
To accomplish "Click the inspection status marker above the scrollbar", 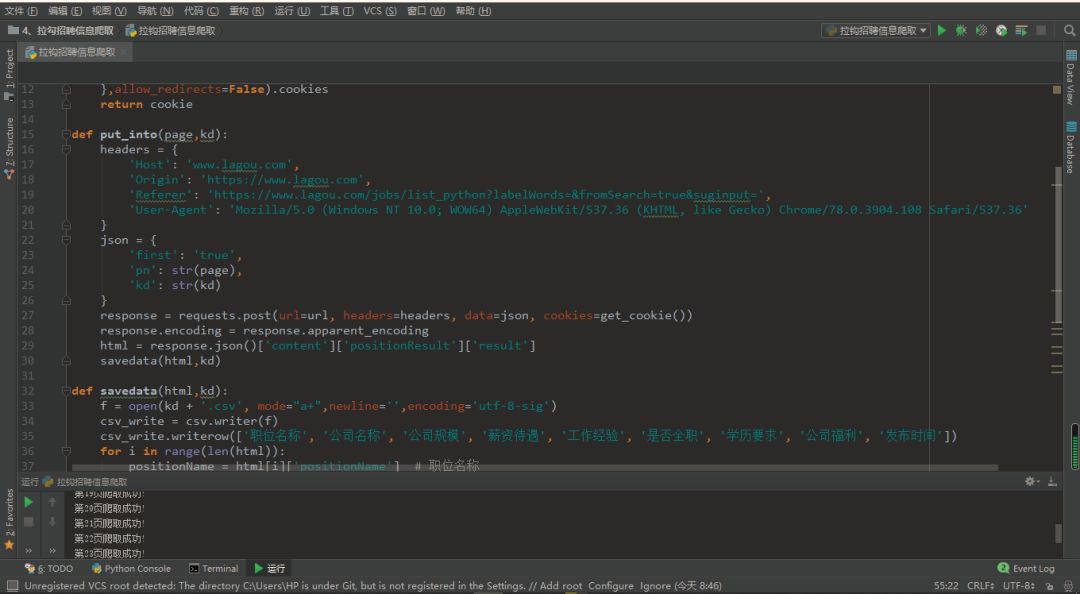I will (1057, 90).
